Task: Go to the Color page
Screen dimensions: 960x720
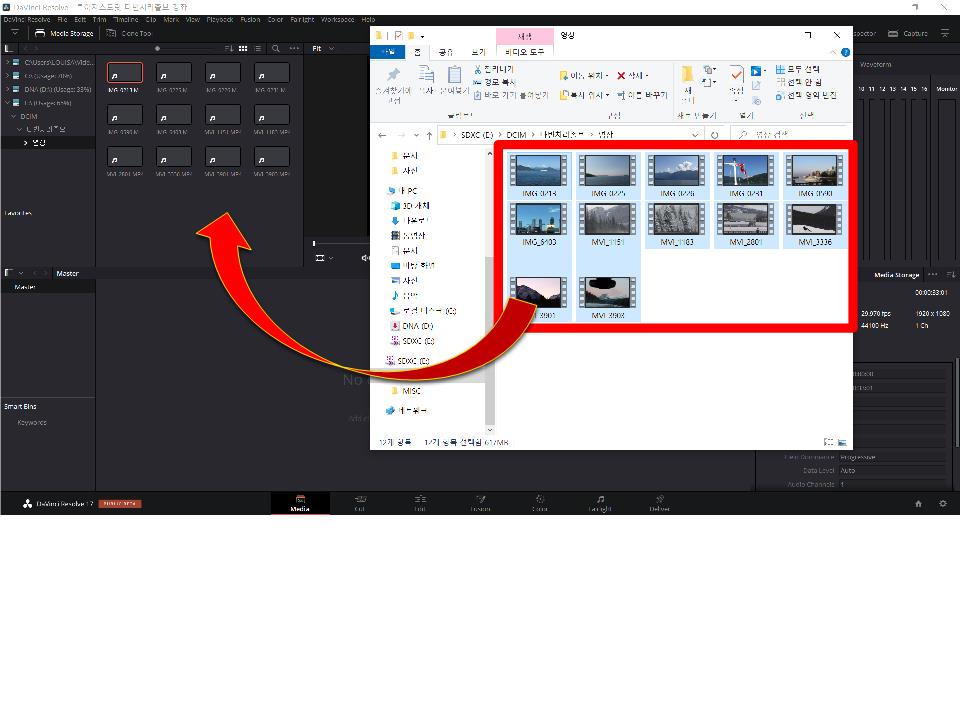Action: (539, 503)
